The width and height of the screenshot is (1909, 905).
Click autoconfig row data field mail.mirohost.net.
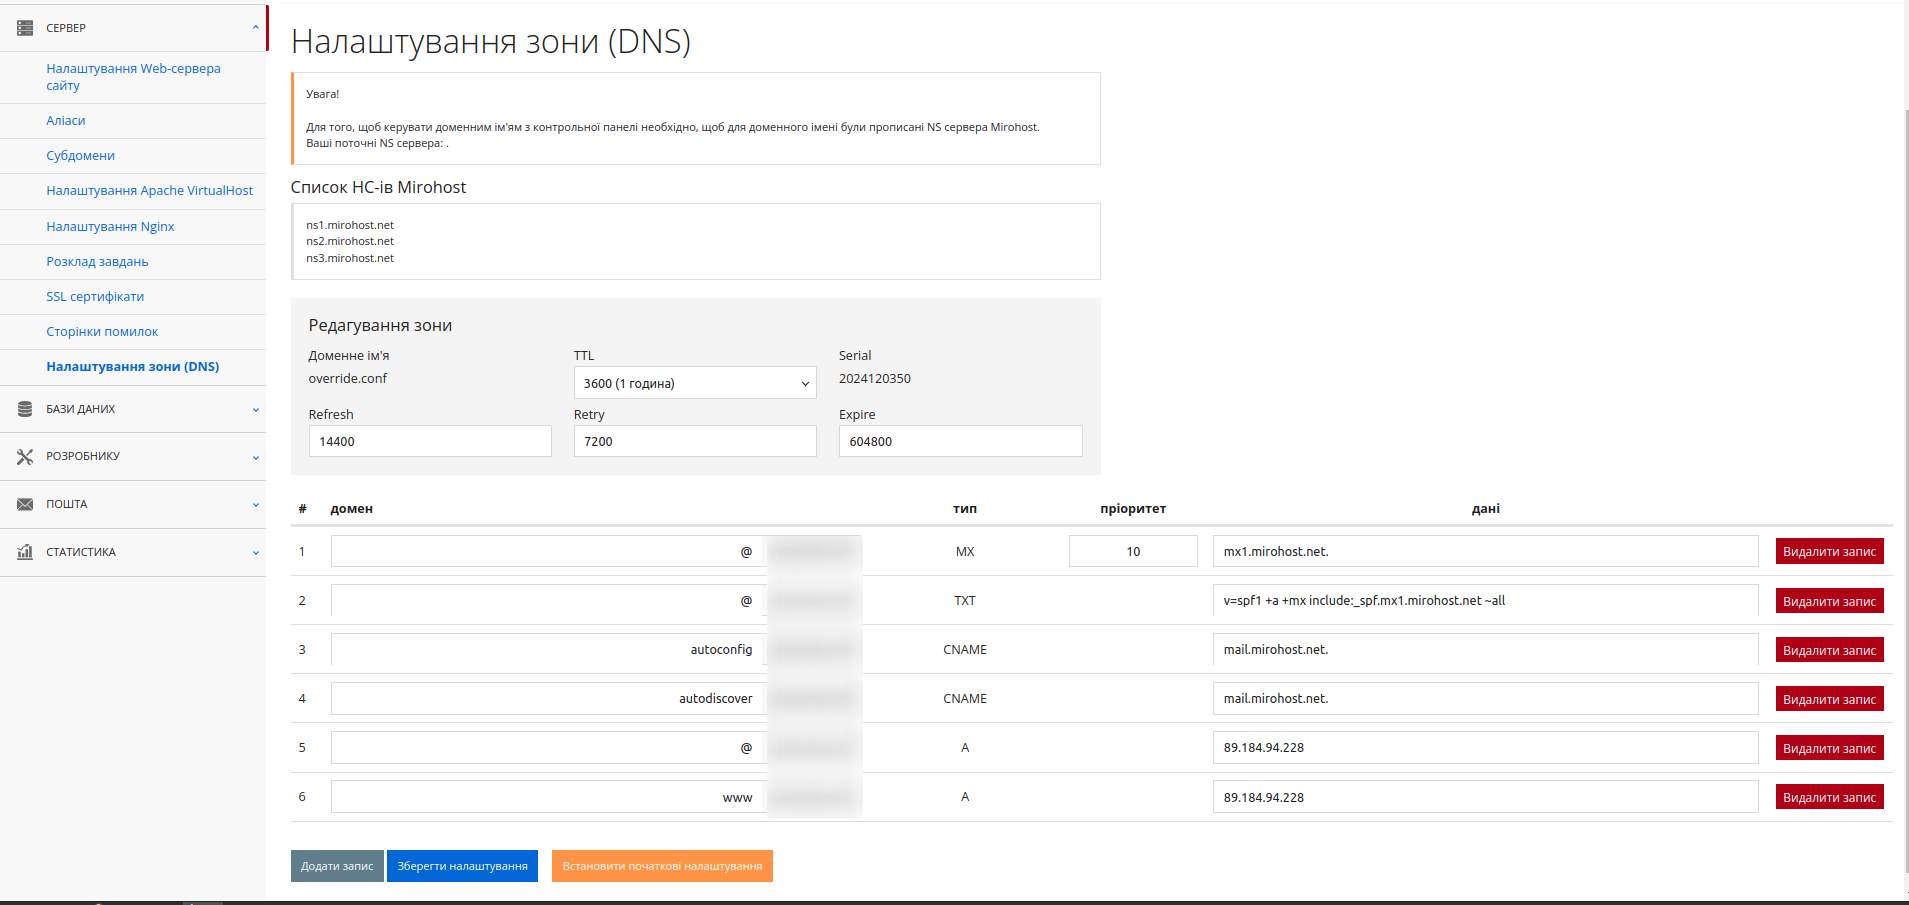1485,649
